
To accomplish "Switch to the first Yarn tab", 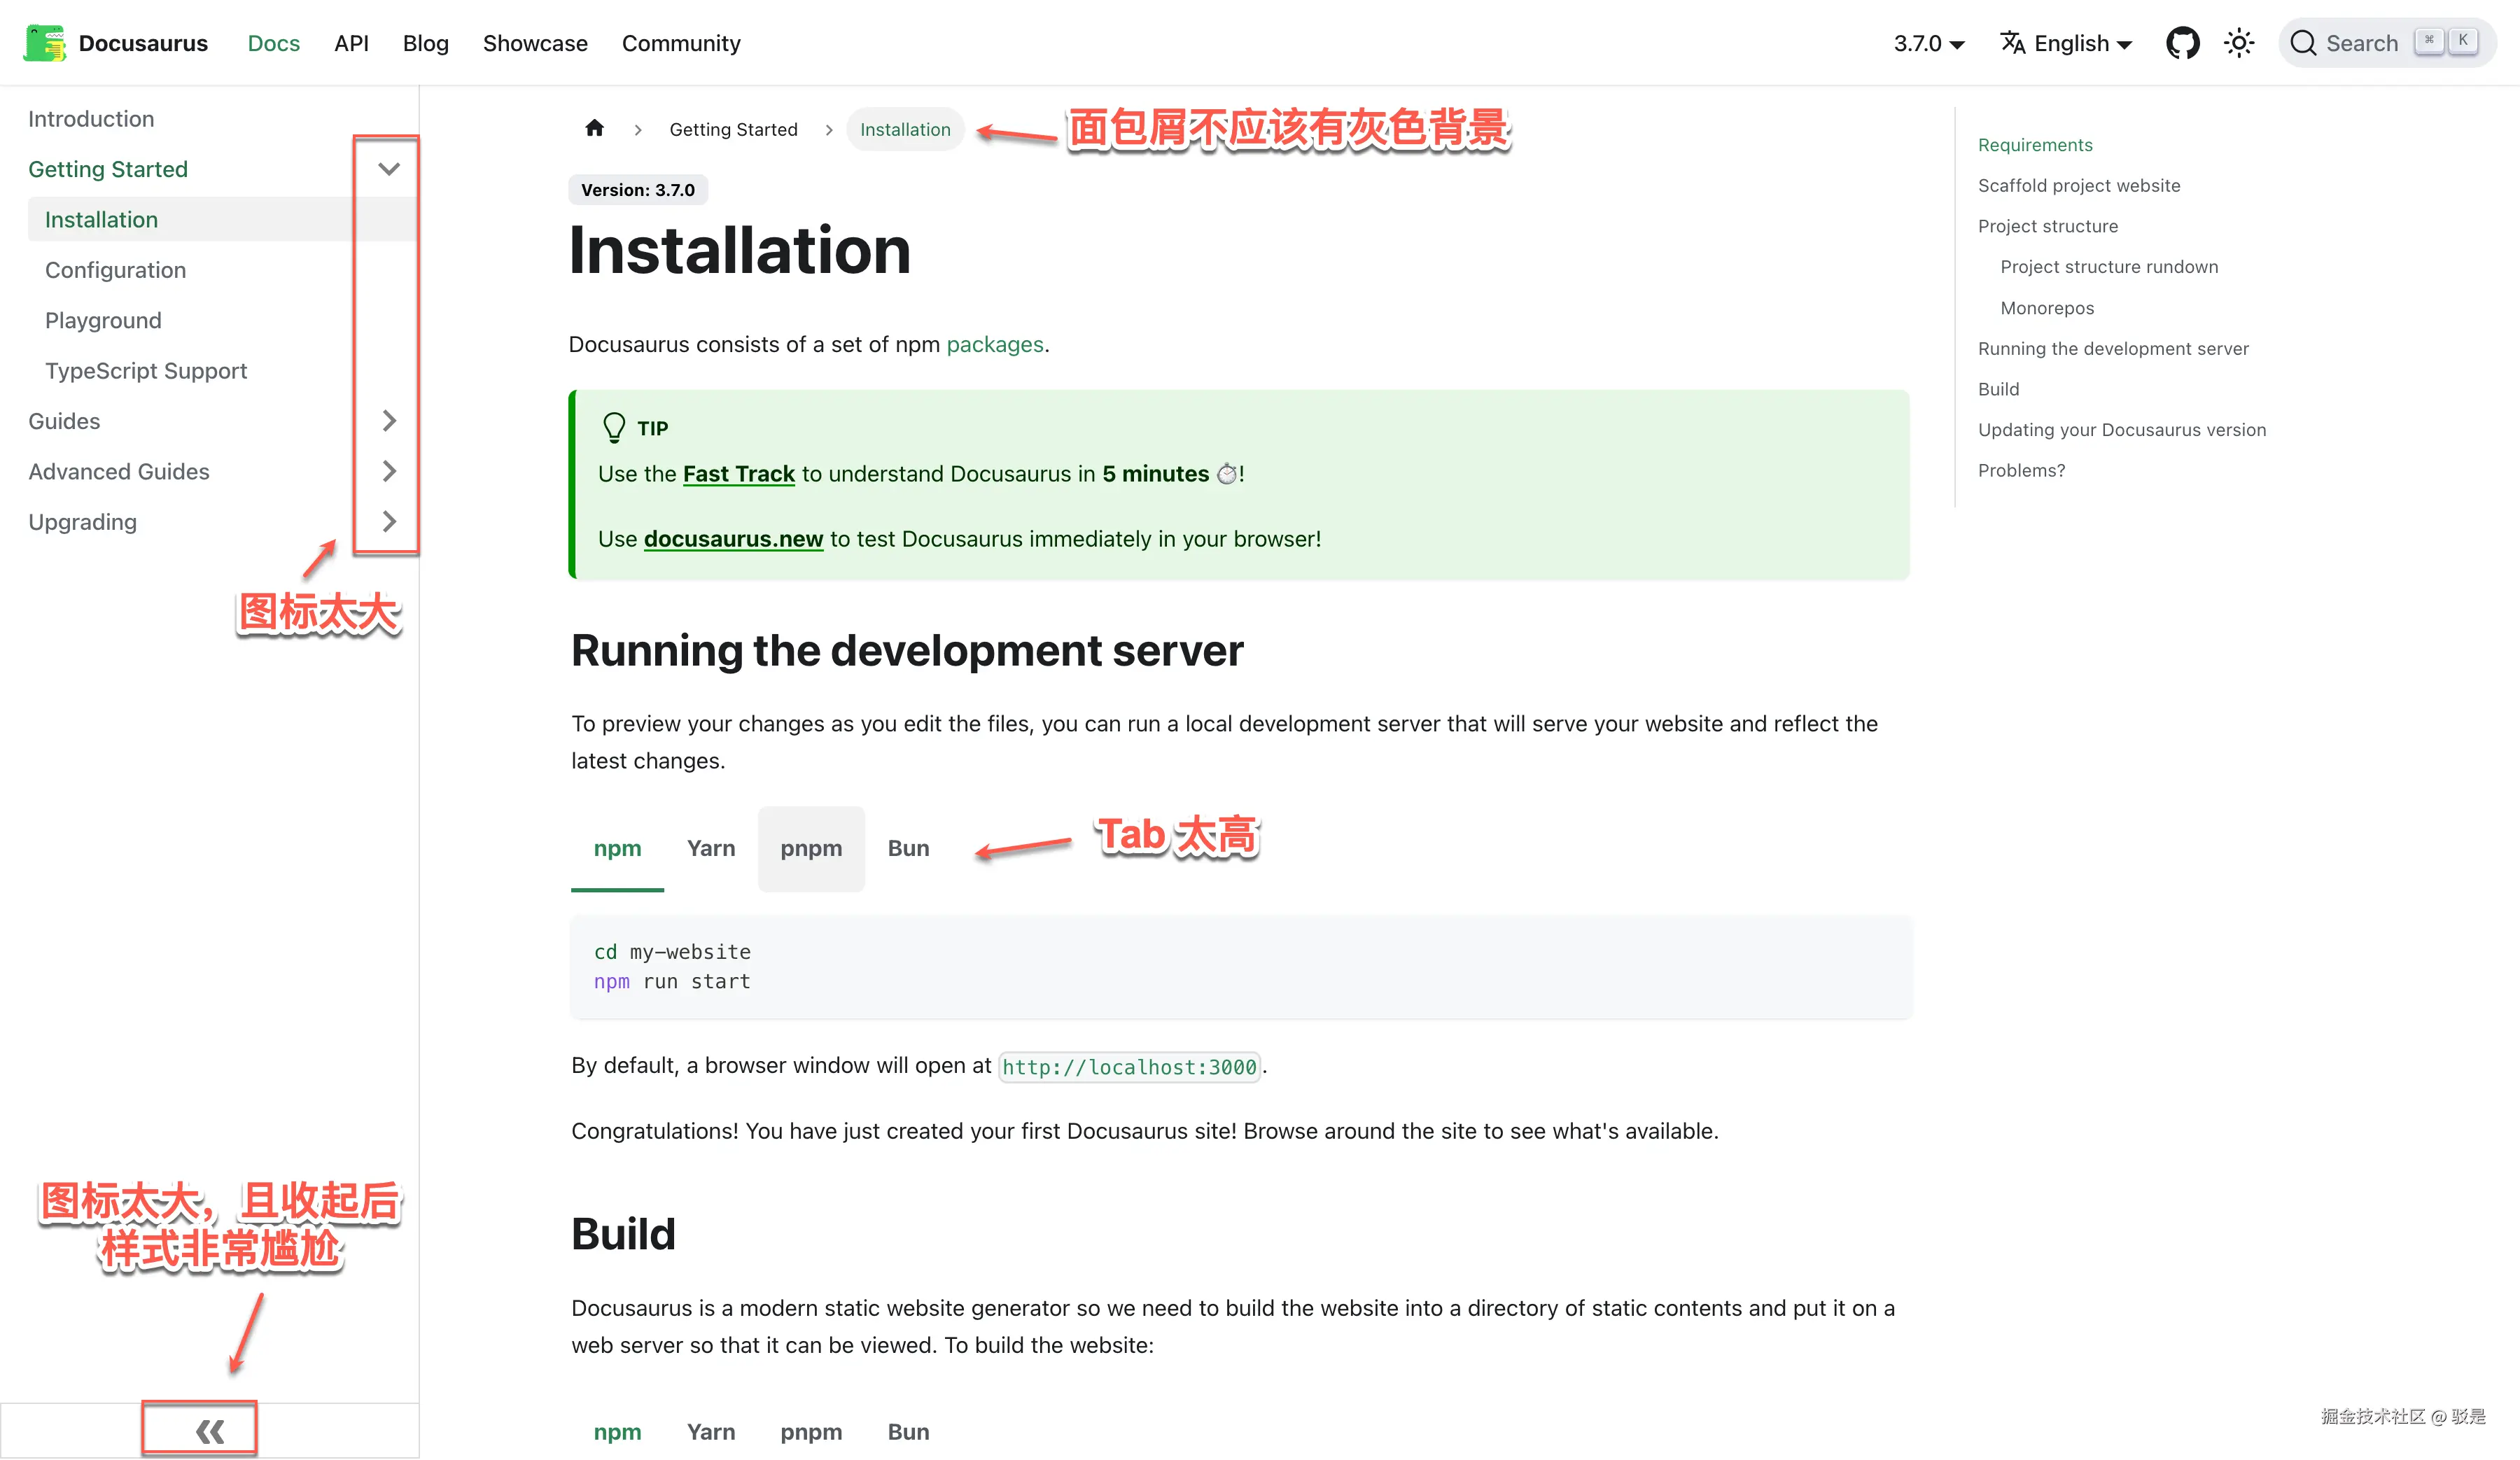I will 710,848.
